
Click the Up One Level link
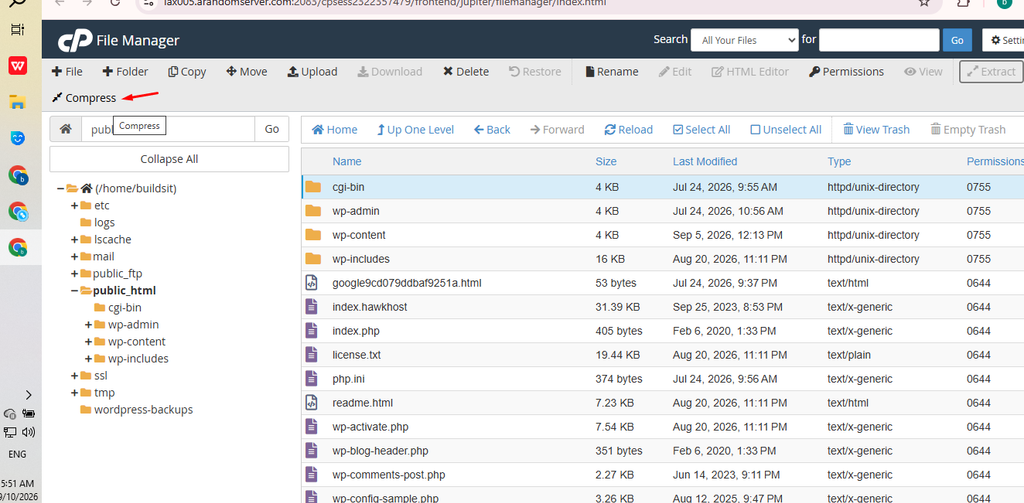tap(415, 129)
